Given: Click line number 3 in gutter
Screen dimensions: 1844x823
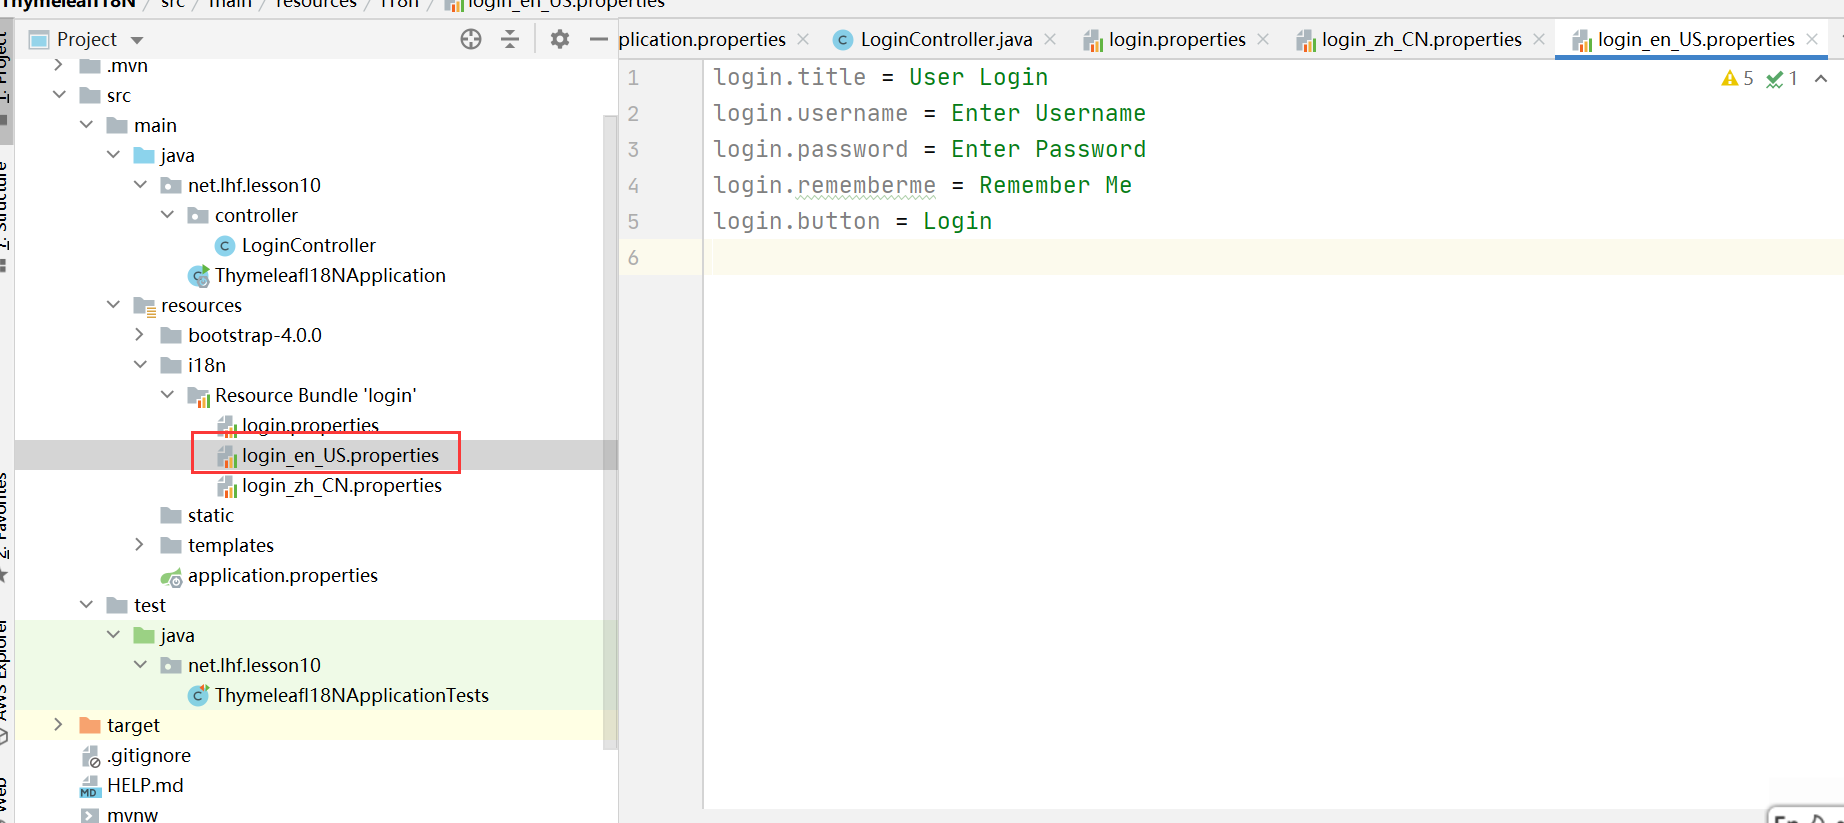Looking at the screenshot, I should (633, 150).
